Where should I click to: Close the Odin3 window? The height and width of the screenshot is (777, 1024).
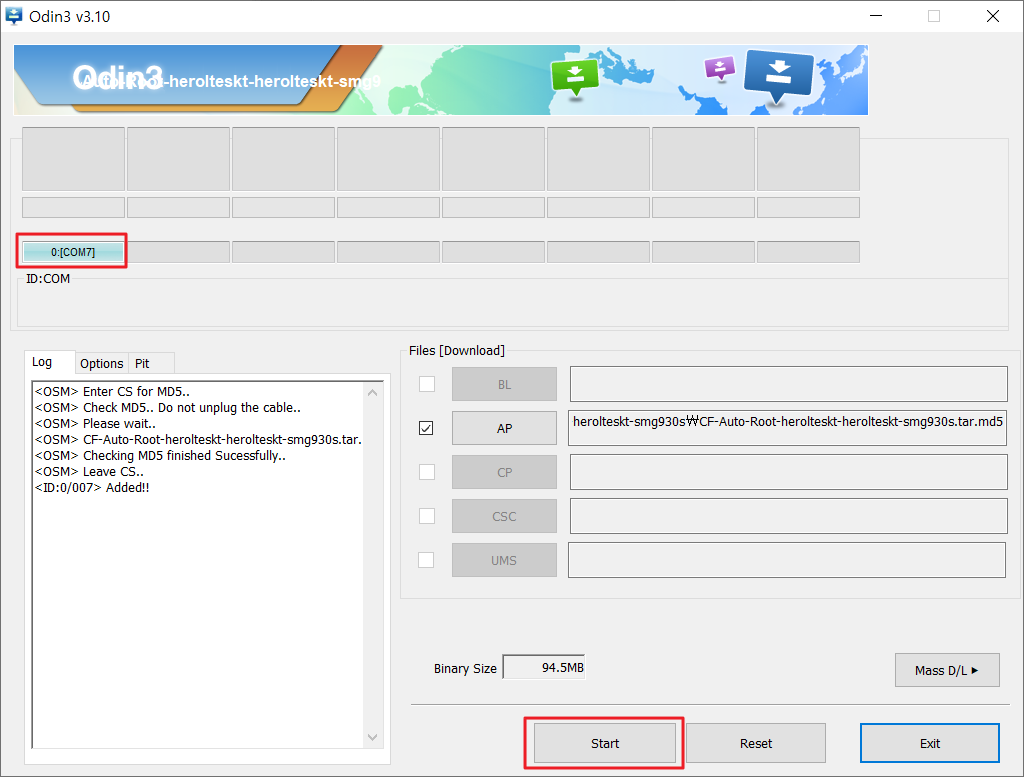(993, 16)
